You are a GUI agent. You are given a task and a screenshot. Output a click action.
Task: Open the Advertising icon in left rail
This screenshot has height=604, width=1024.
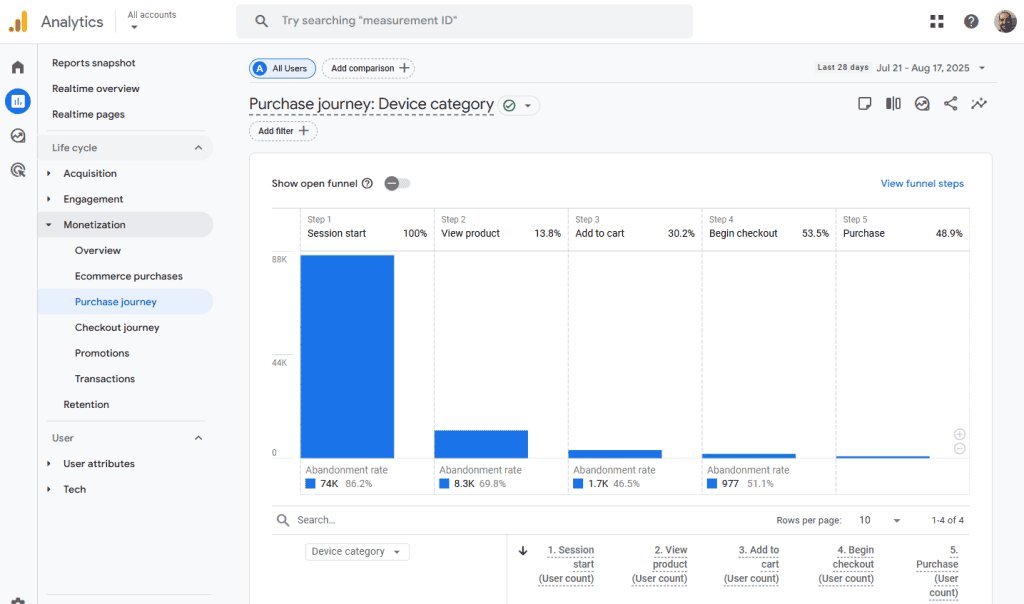click(18, 170)
